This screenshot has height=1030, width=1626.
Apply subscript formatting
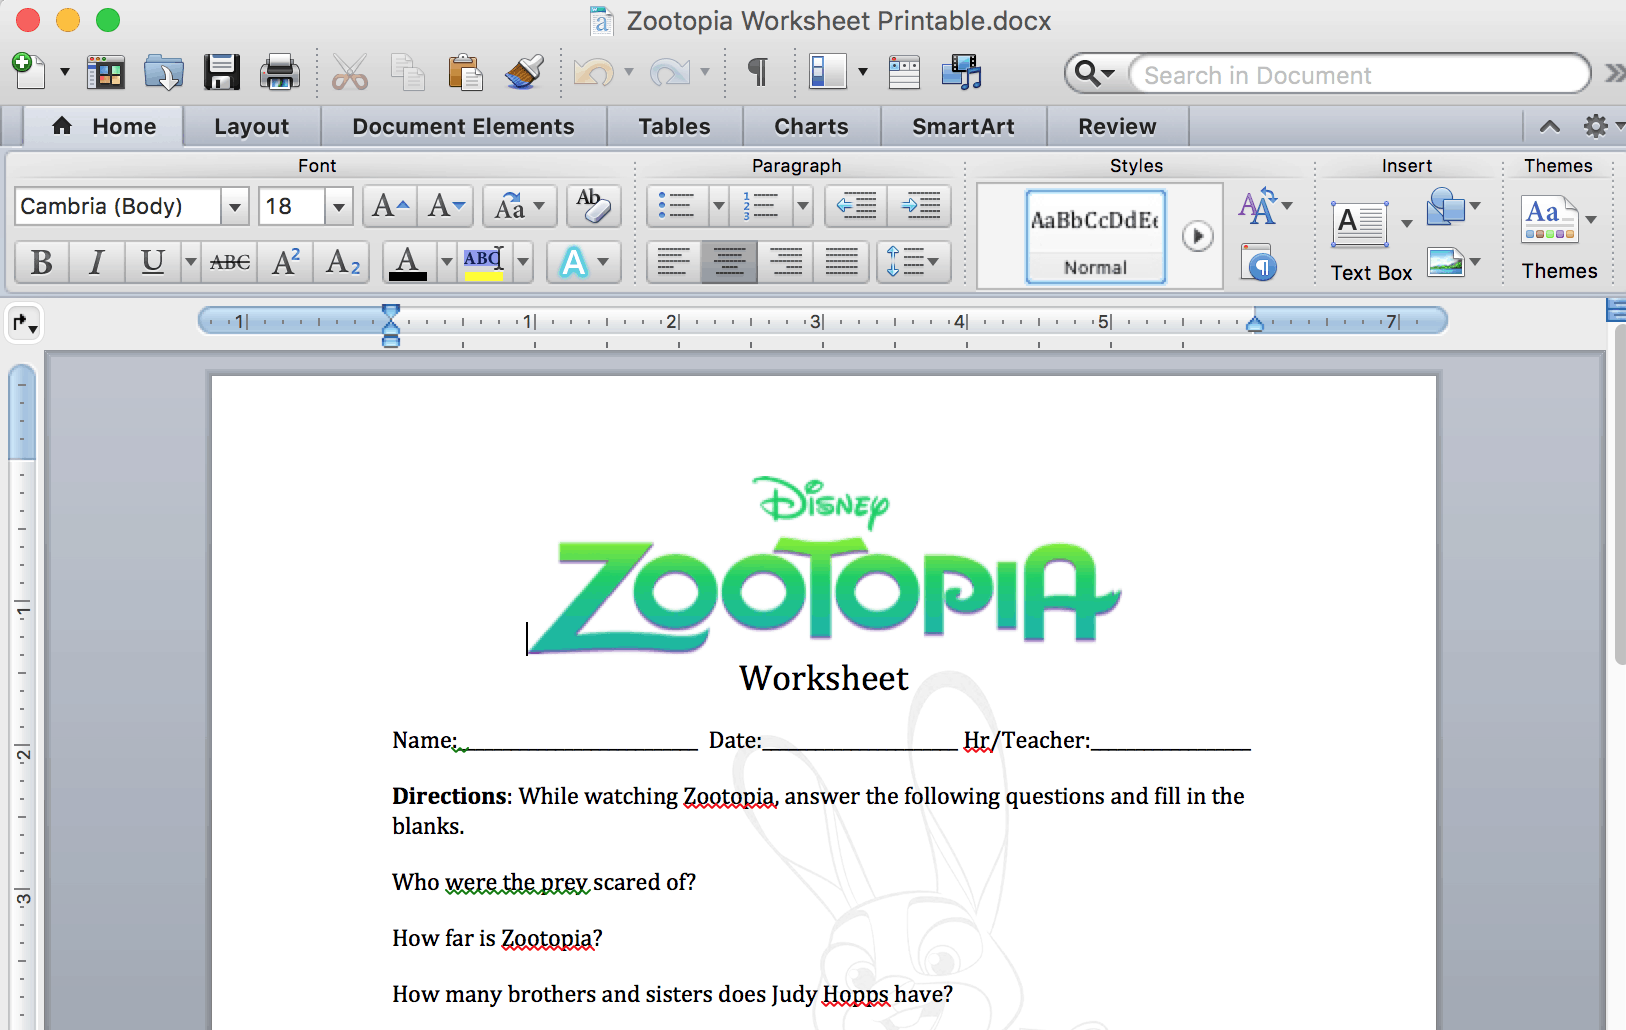tap(341, 262)
